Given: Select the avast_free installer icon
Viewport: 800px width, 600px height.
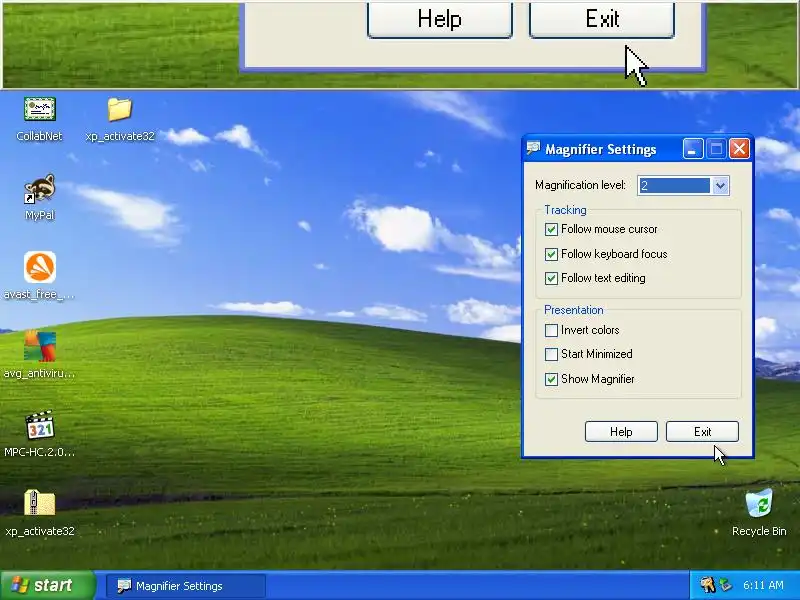Looking at the screenshot, I should click(40, 267).
